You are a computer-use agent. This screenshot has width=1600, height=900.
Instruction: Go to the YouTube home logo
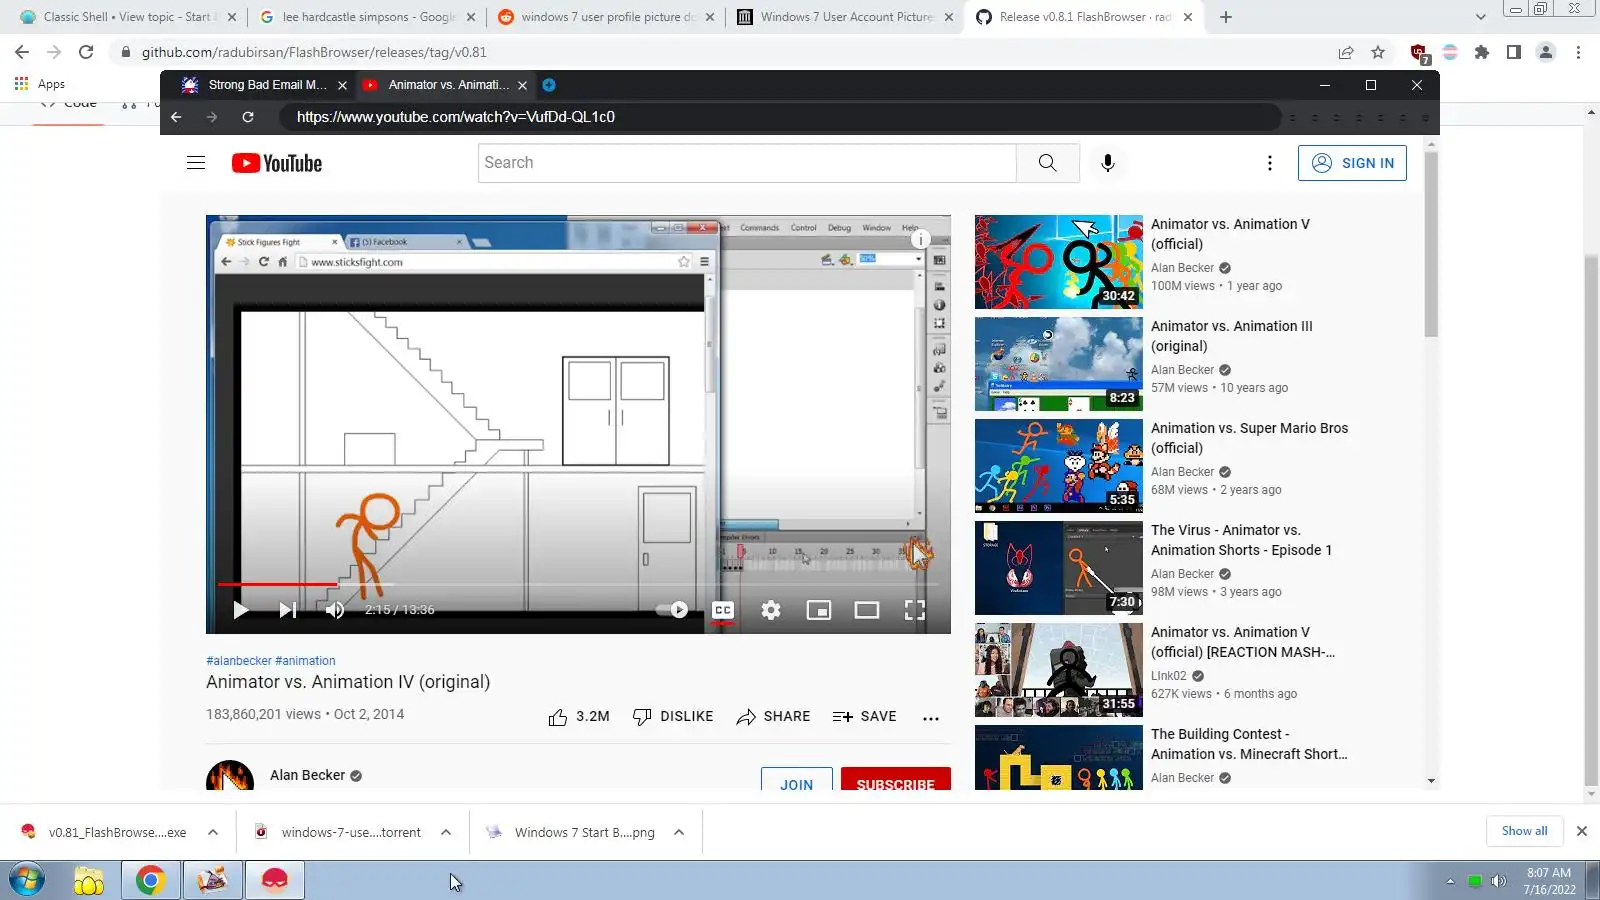click(277, 163)
